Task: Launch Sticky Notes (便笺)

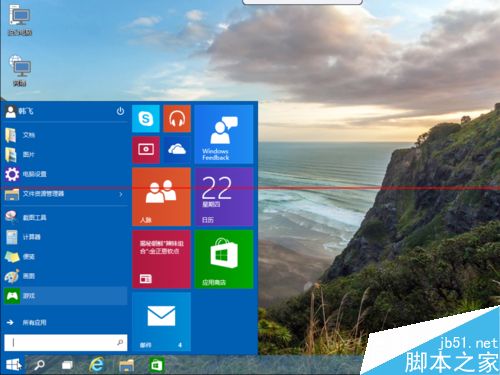Action: click(x=66, y=257)
